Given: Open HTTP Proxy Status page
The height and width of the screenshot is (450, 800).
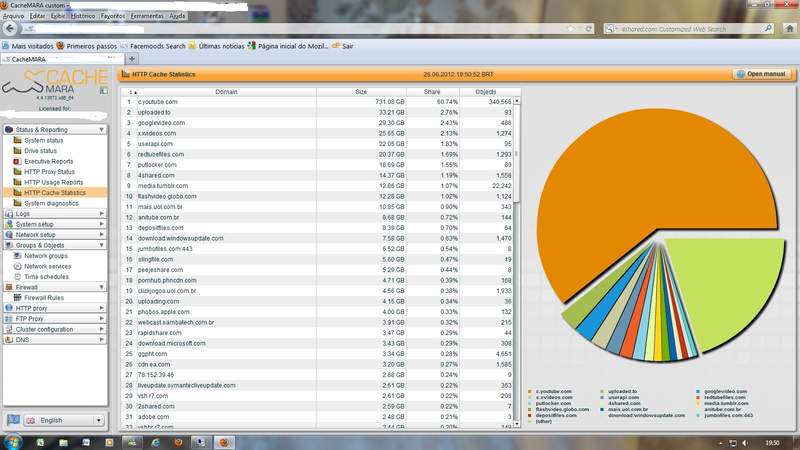Looking at the screenshot, I should pos(49,172).
